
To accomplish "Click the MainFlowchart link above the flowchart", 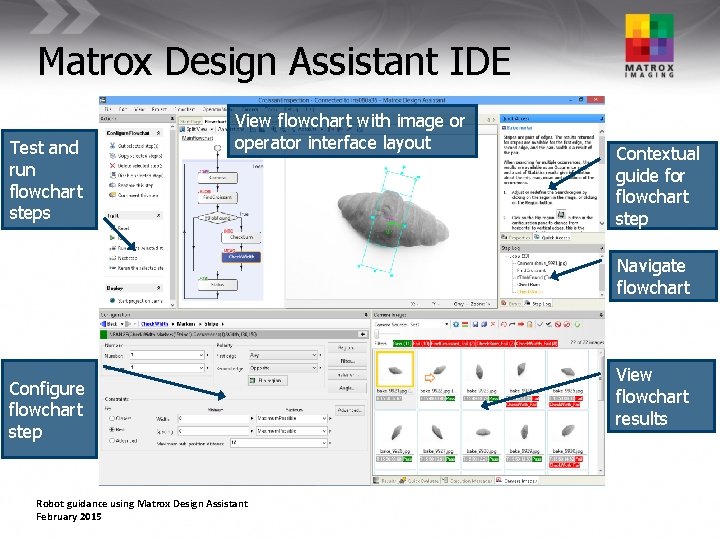I will click(x=197, y=138).
